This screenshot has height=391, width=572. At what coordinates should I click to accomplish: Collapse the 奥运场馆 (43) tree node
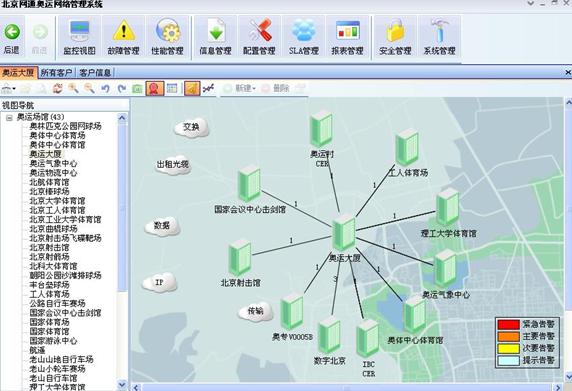point(9,117)
